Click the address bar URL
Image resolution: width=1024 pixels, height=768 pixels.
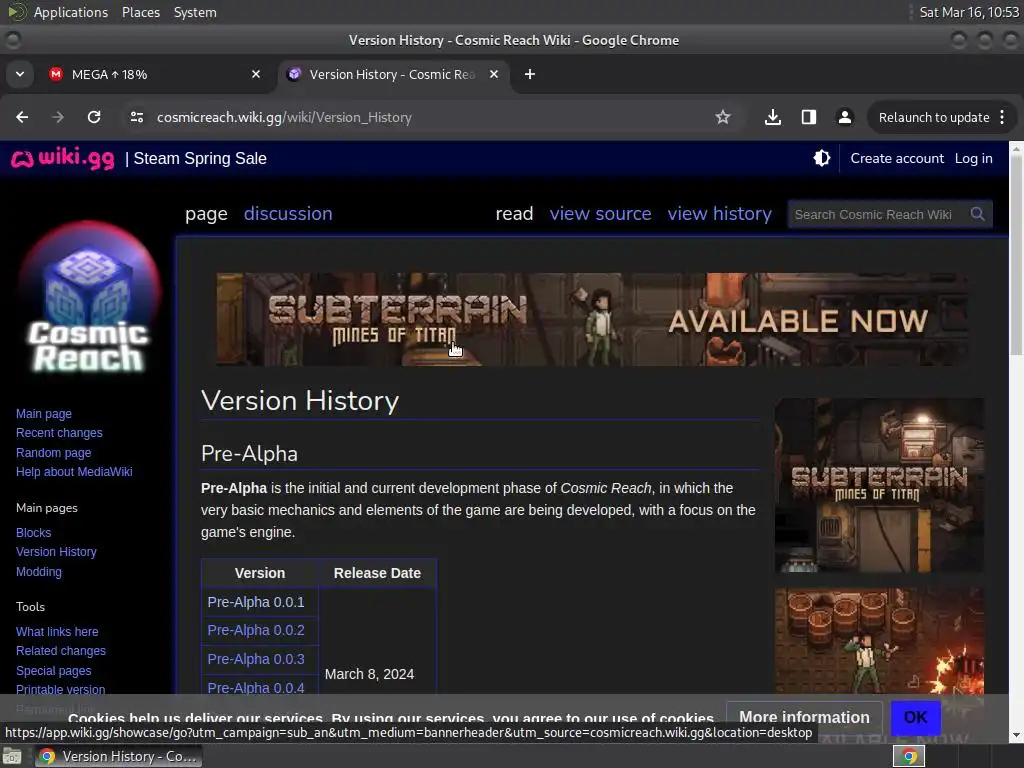click(284, 118)
